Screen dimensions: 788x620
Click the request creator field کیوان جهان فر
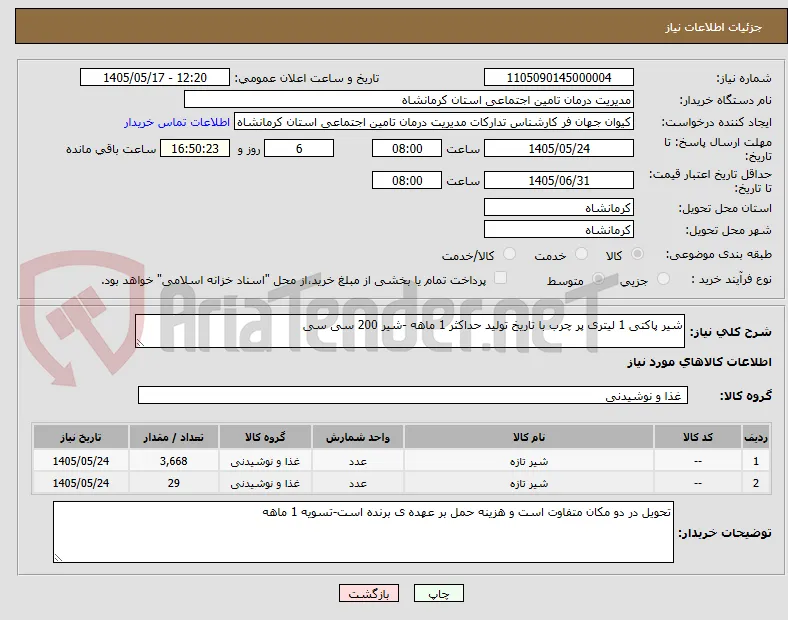(x=434, y=122)
